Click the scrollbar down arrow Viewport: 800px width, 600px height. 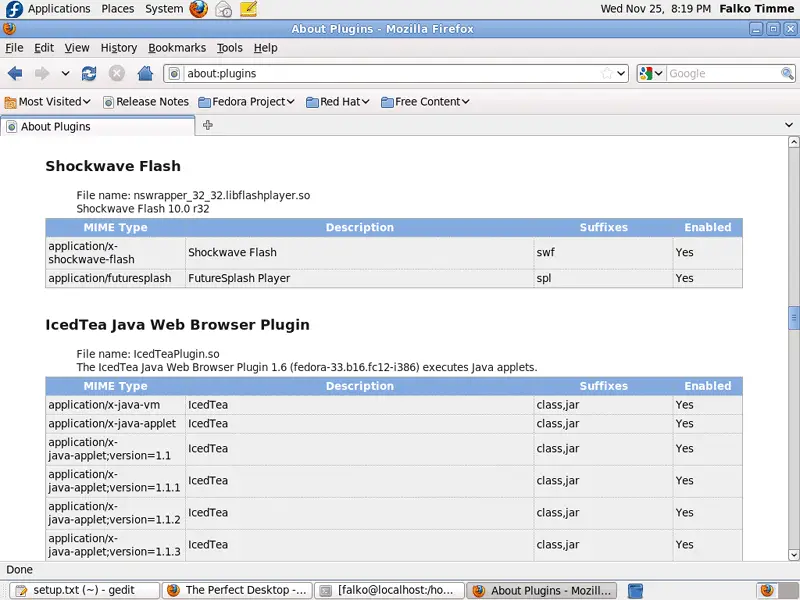click(793, 555)
